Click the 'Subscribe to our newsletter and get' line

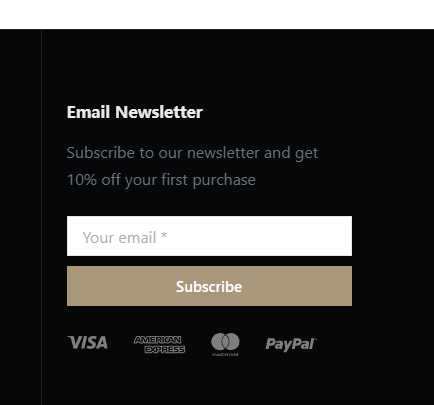(x=192, y=153)
